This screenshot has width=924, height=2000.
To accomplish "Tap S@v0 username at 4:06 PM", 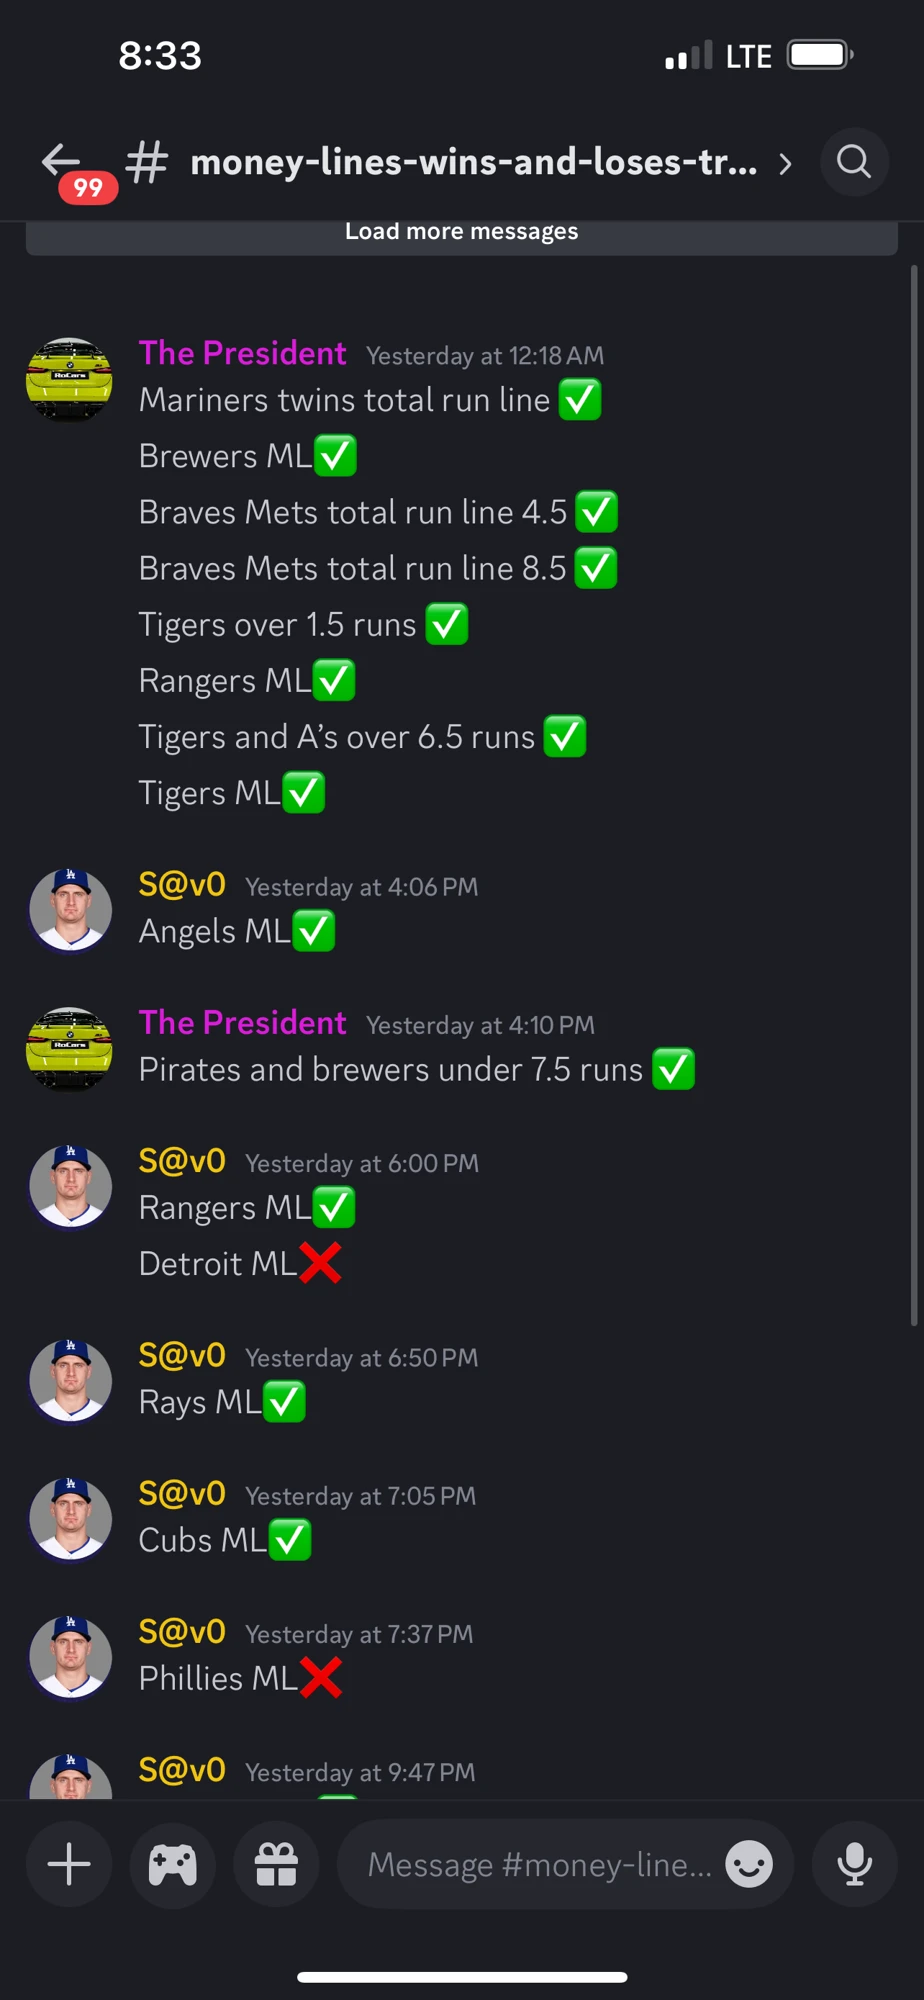I will click(x=182, y=885).
